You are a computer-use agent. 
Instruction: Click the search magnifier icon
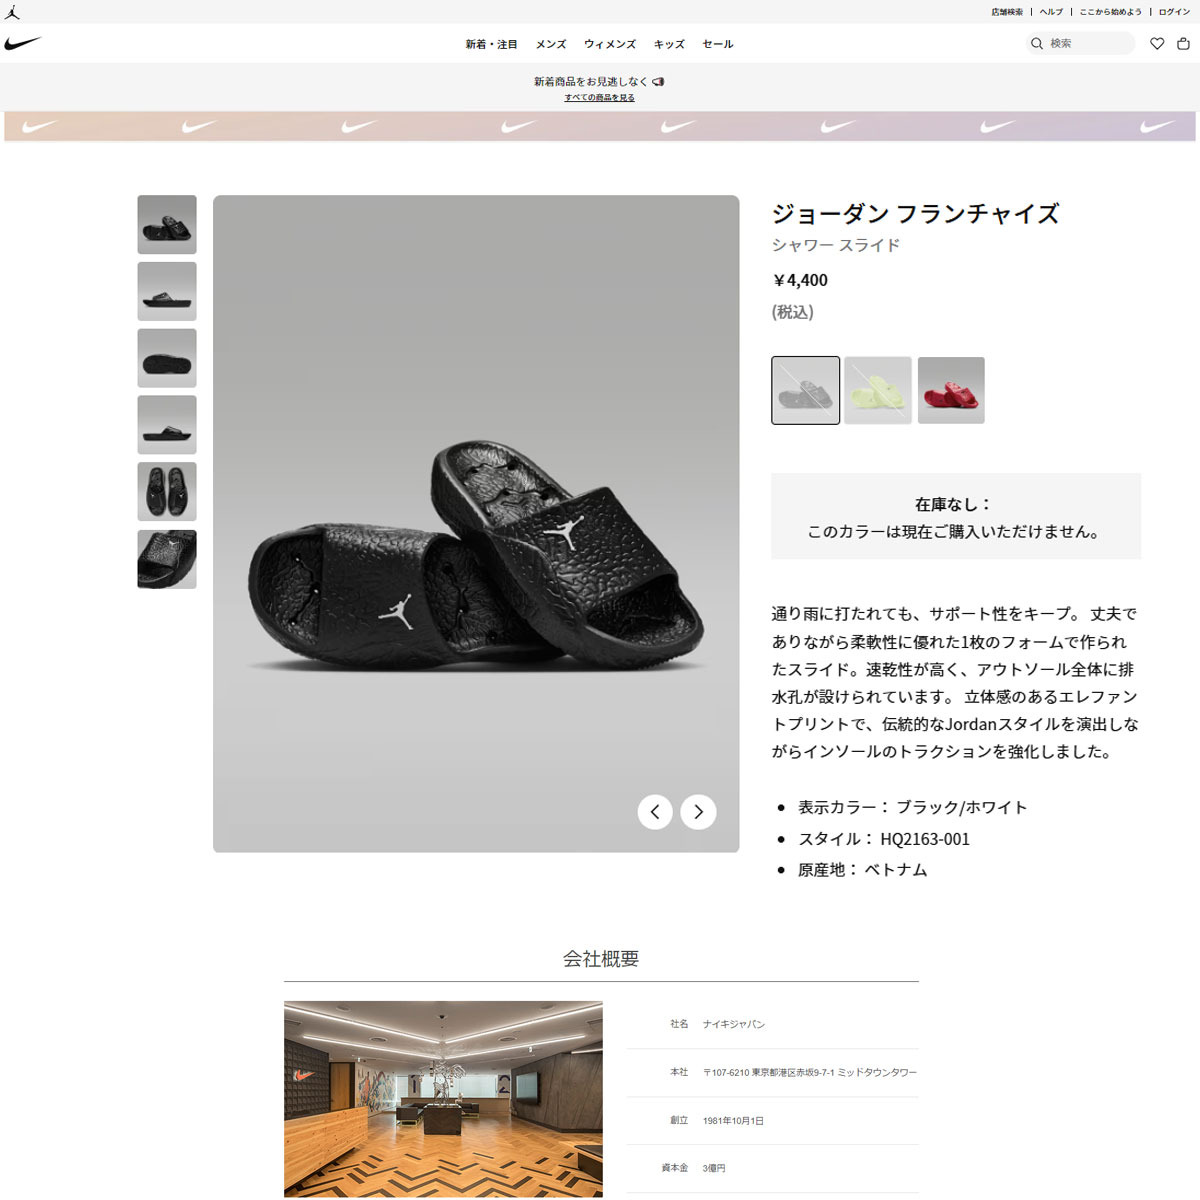tap(1037, 43)
